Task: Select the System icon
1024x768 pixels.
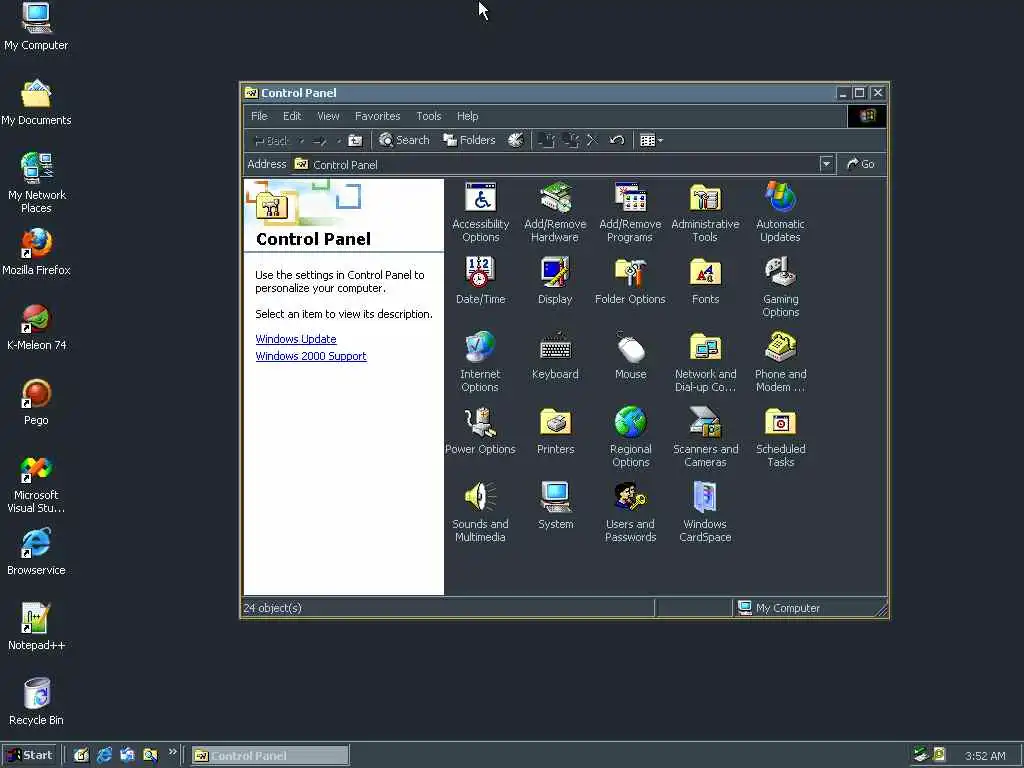Action: [555, 506]
